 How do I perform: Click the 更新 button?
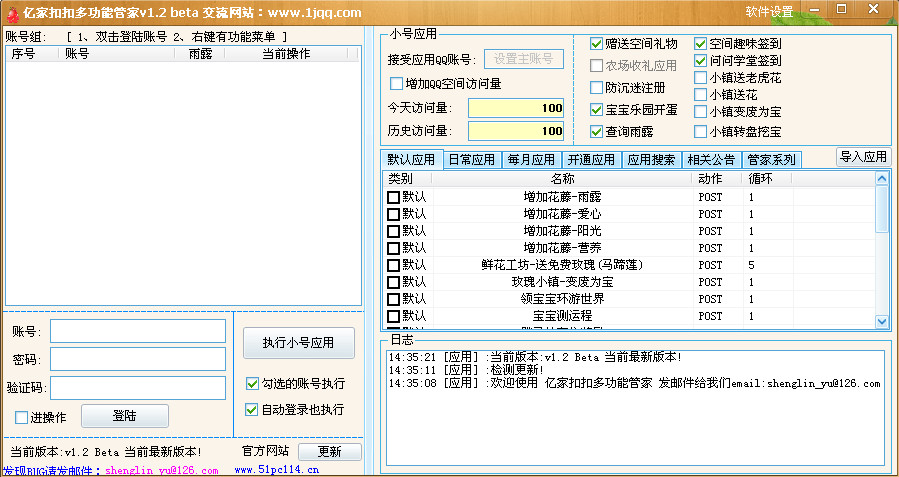[x=330, y=451]
